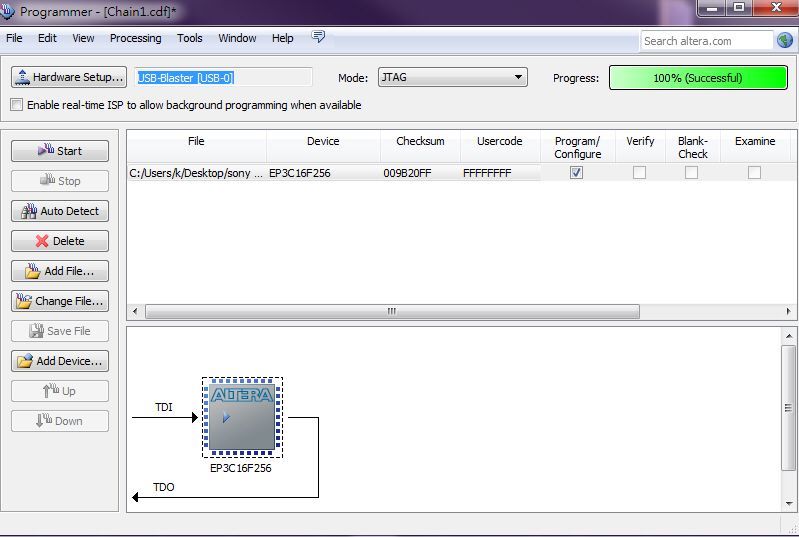Click the Programmer app icon in title bar
Viewport: 799px width, 537px height.
click(x=7, y=11)
